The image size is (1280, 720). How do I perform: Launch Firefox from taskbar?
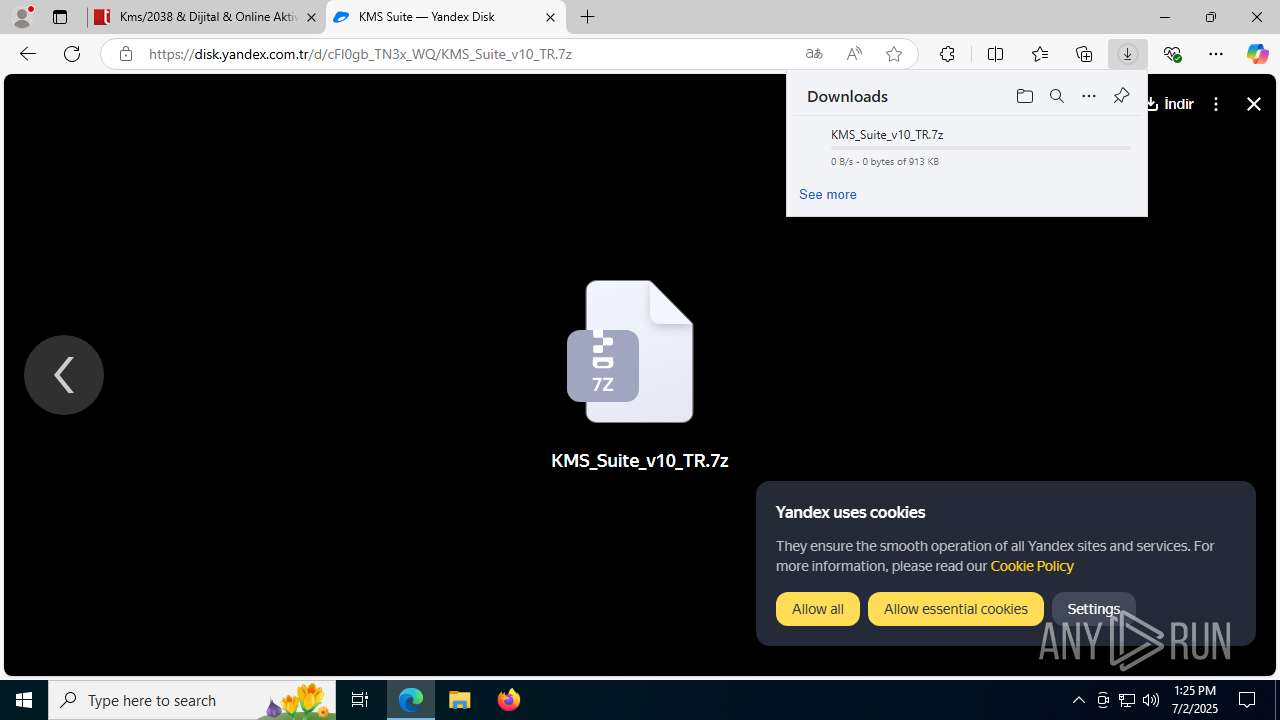coord(509,700)
